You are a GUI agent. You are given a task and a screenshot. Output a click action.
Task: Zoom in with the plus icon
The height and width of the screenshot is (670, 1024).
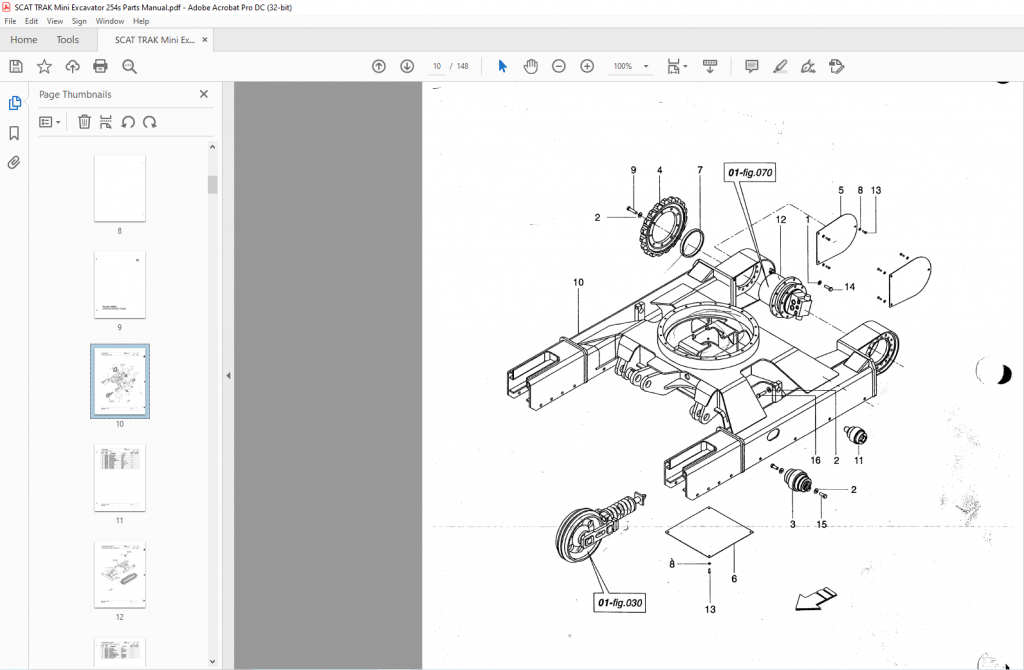[x=587, y=66]
